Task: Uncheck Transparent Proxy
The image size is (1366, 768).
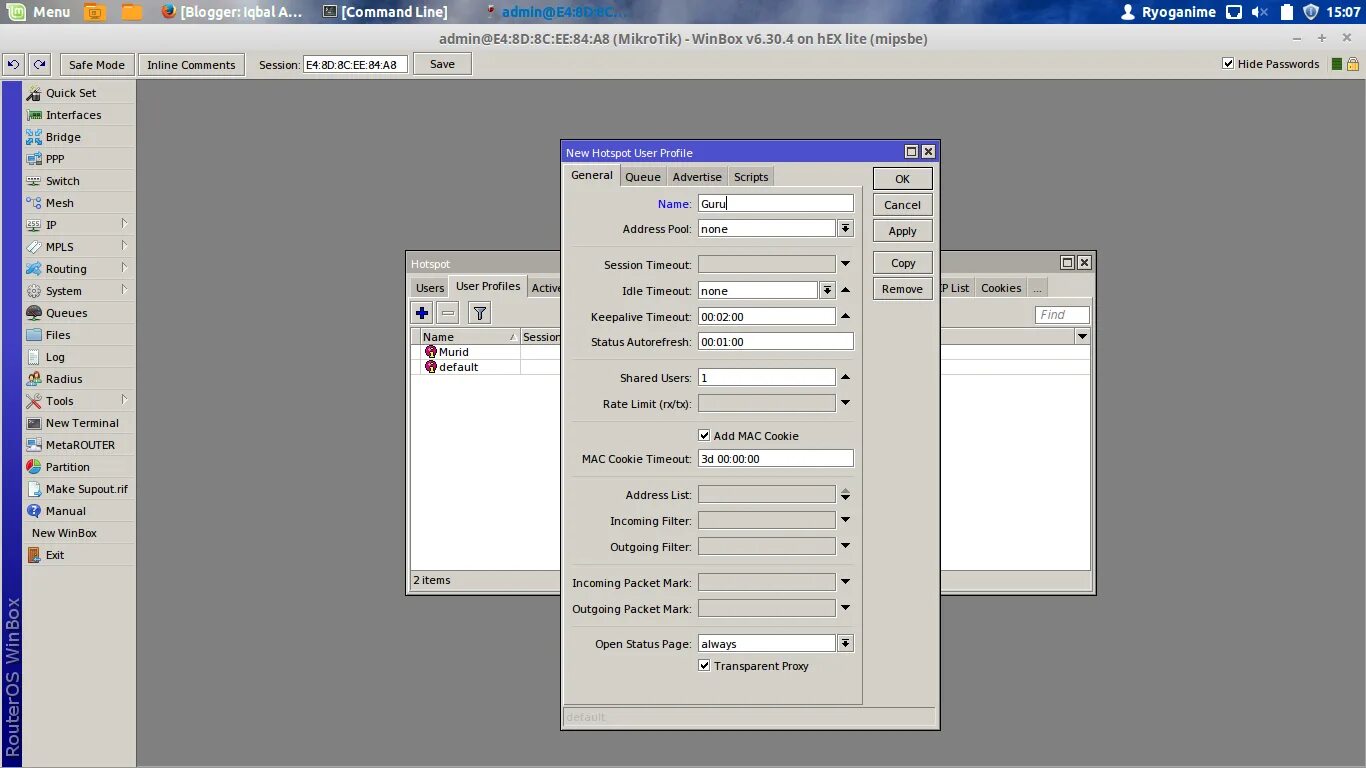Action: [x=704, y=666]
